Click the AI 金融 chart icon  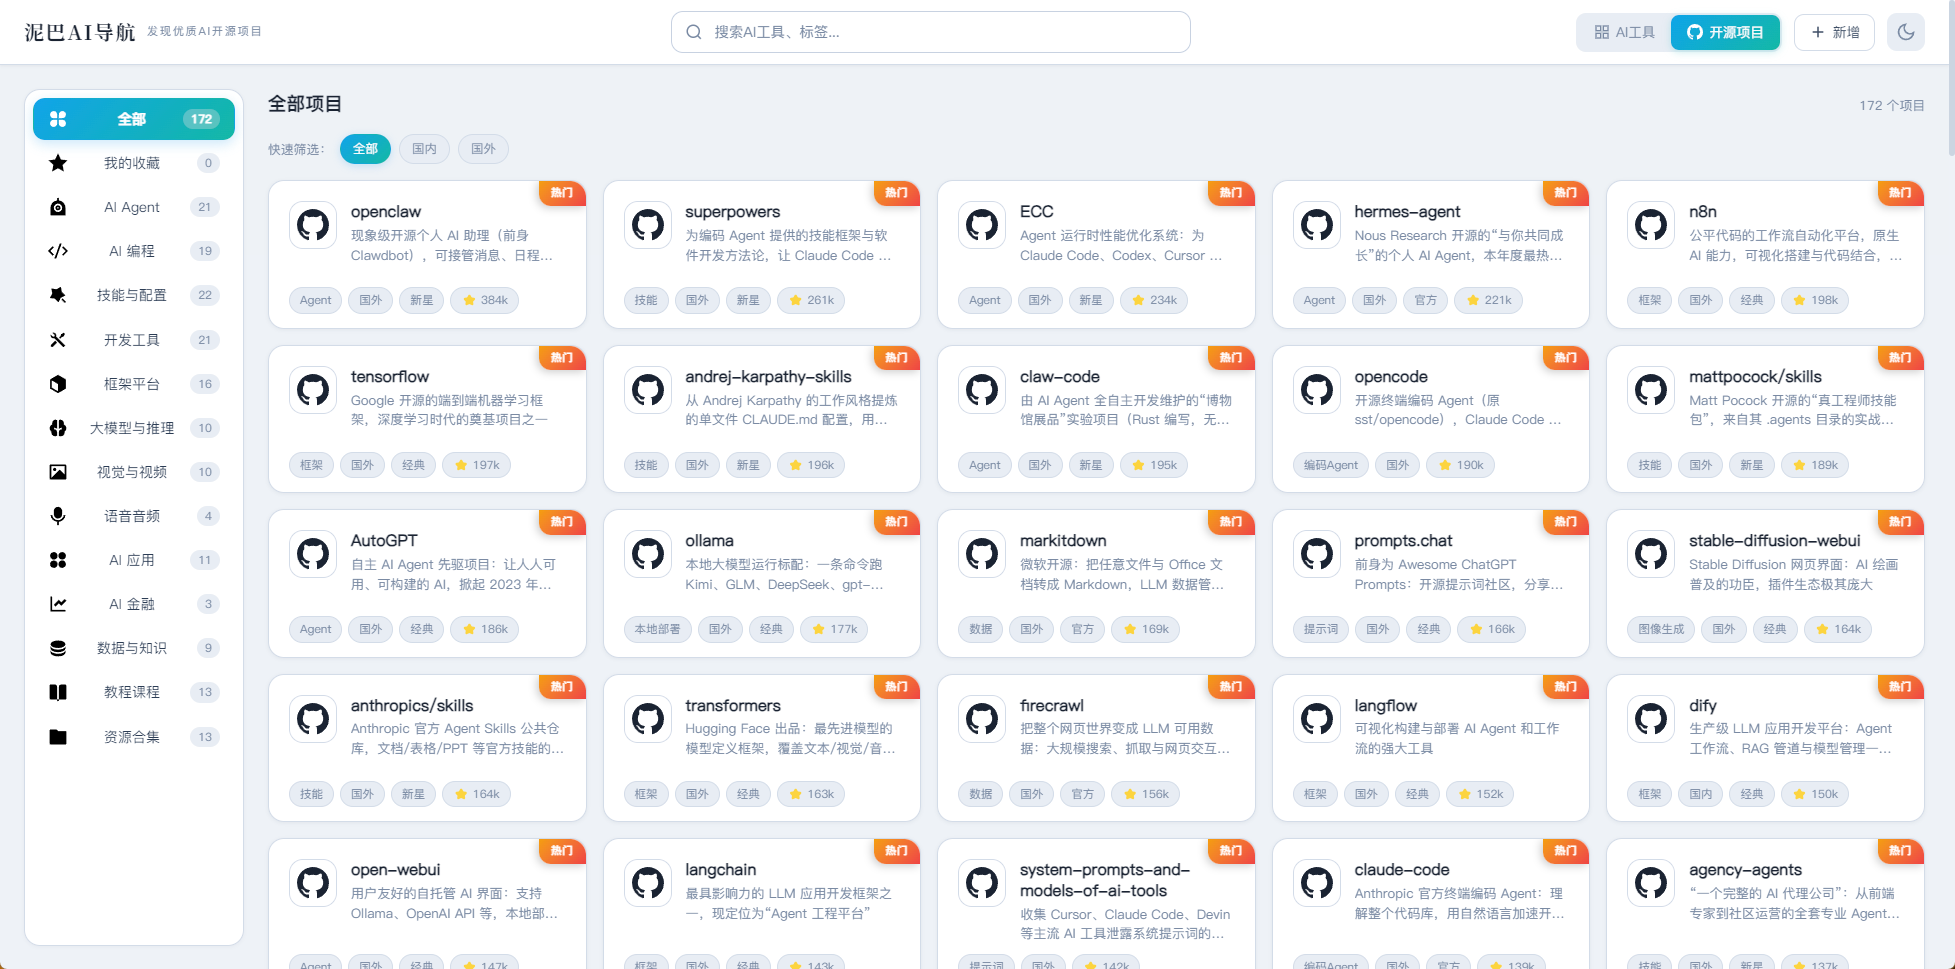(58, 604)
